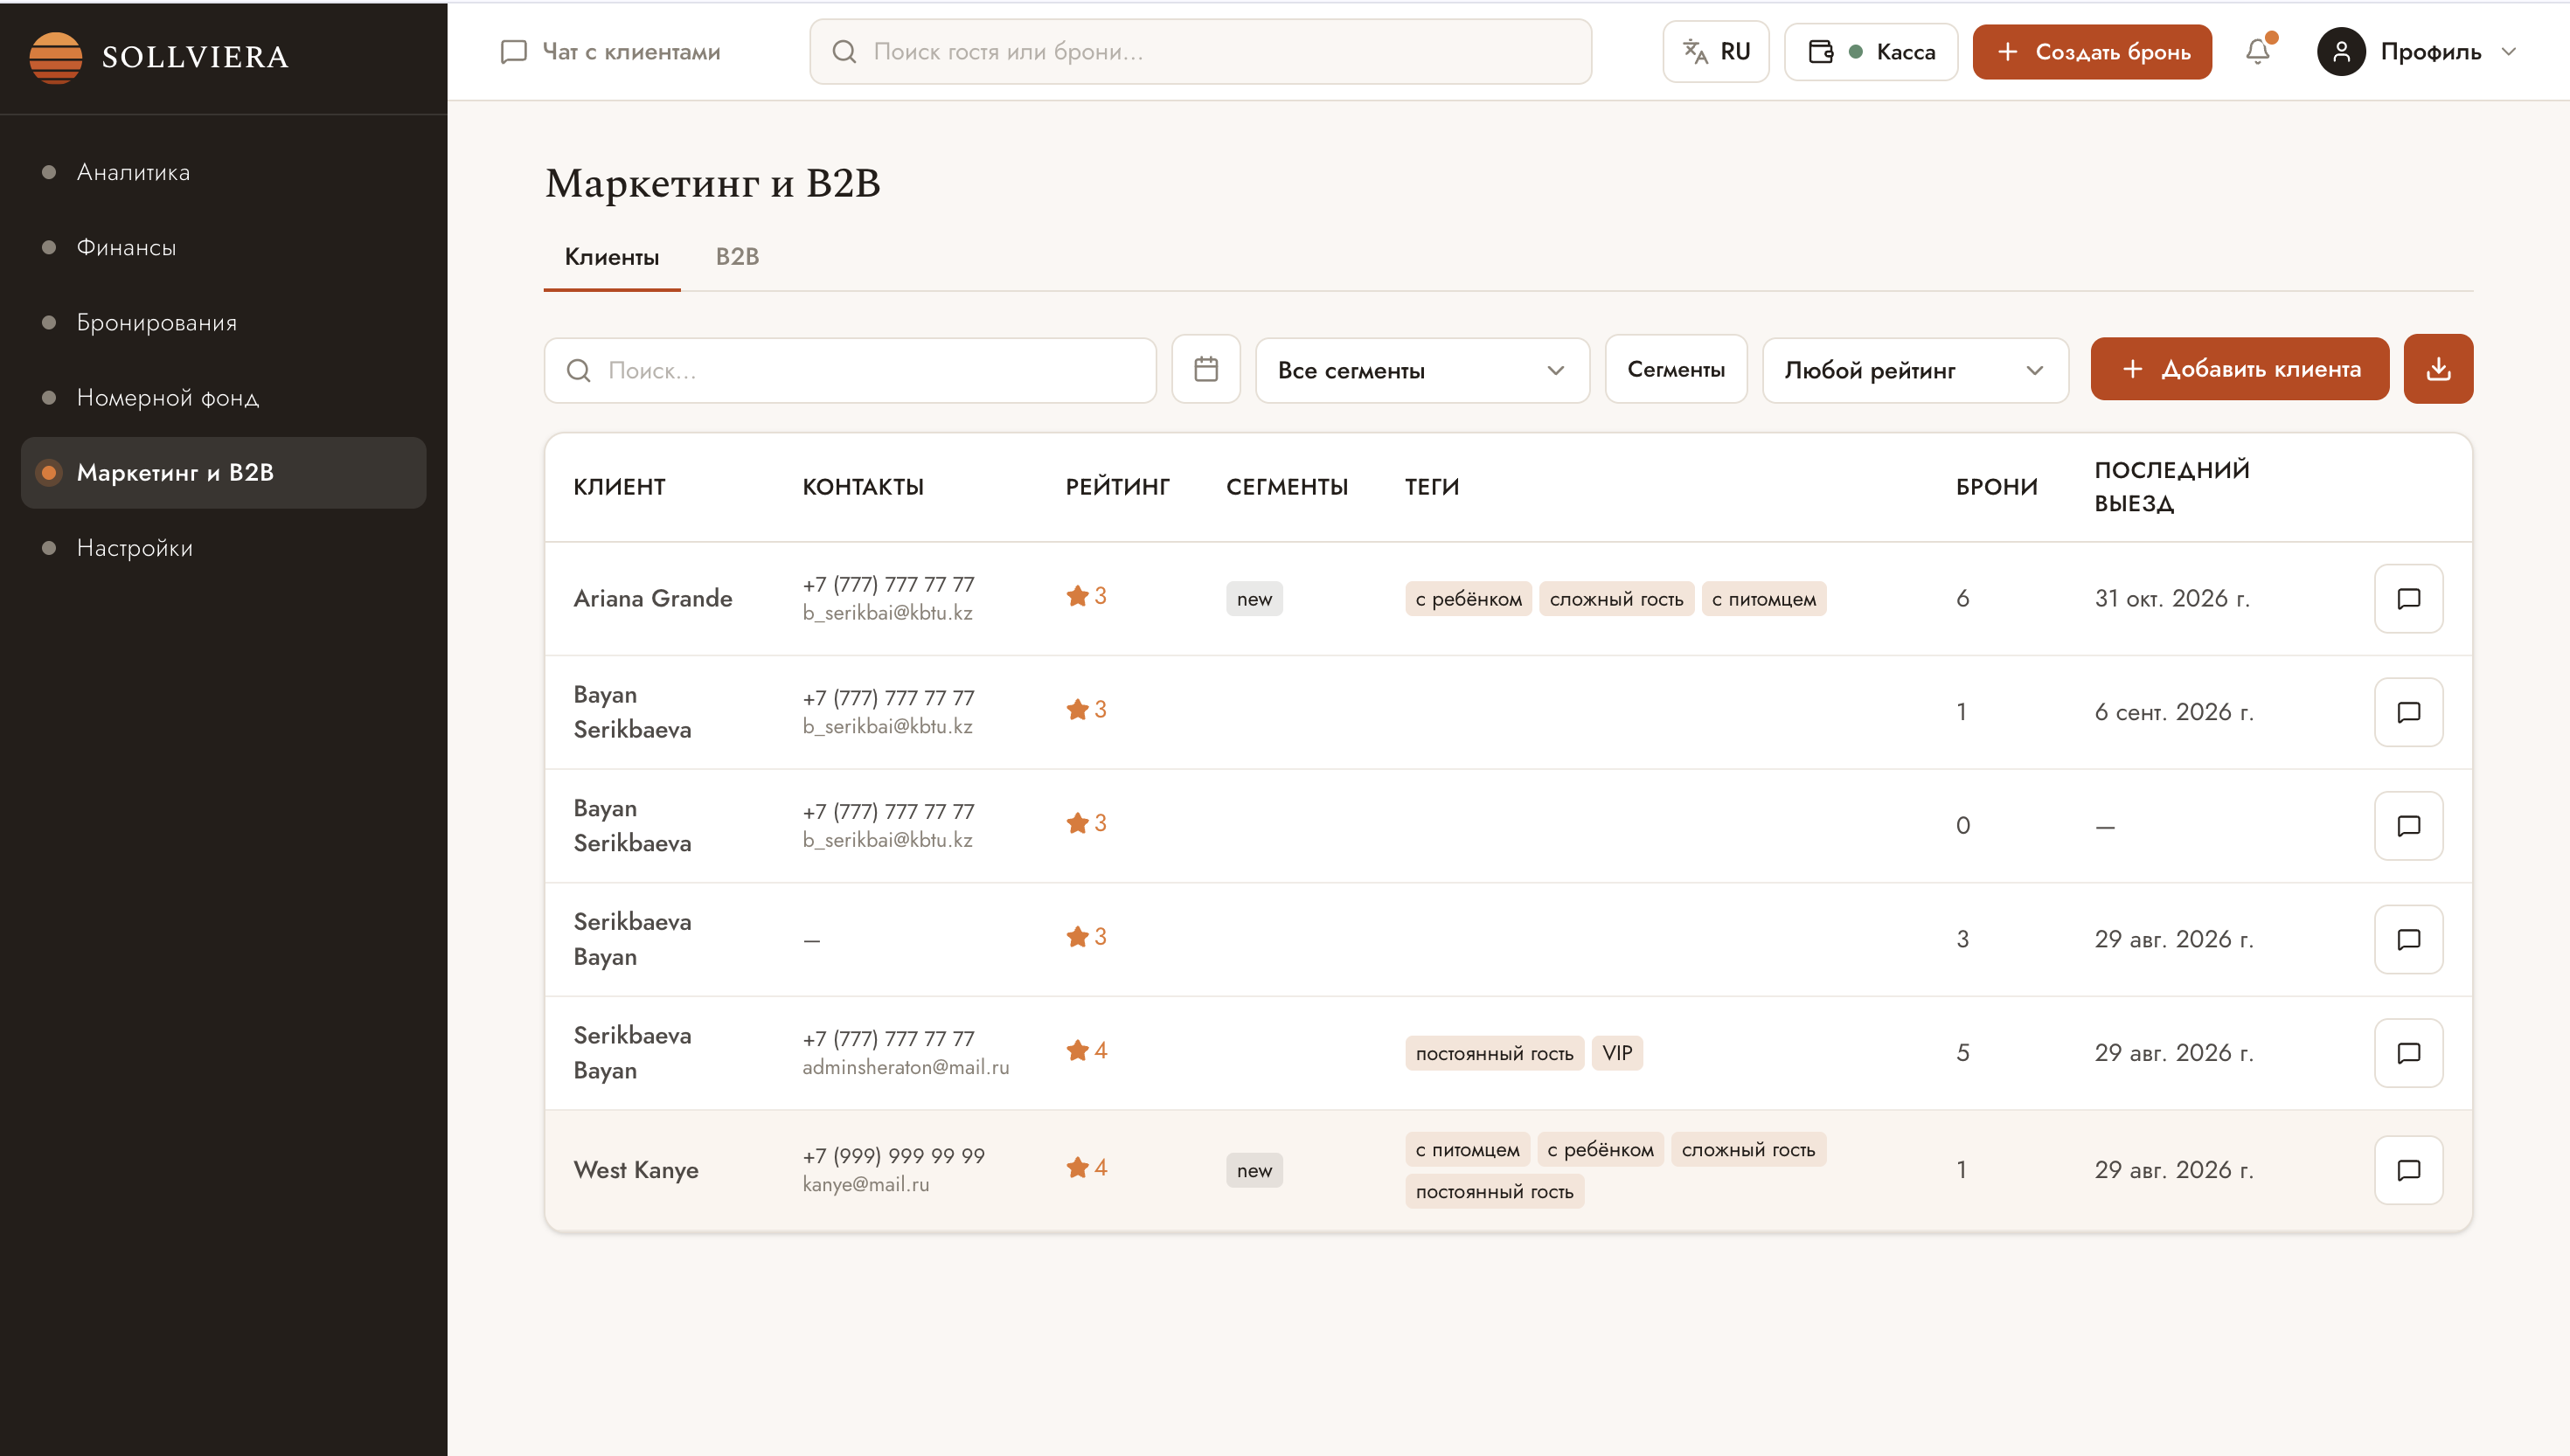This screenshot has height=1456, width=2570.
Task: Open chat icon for West Kanye row
Action: [2408, 1170]
